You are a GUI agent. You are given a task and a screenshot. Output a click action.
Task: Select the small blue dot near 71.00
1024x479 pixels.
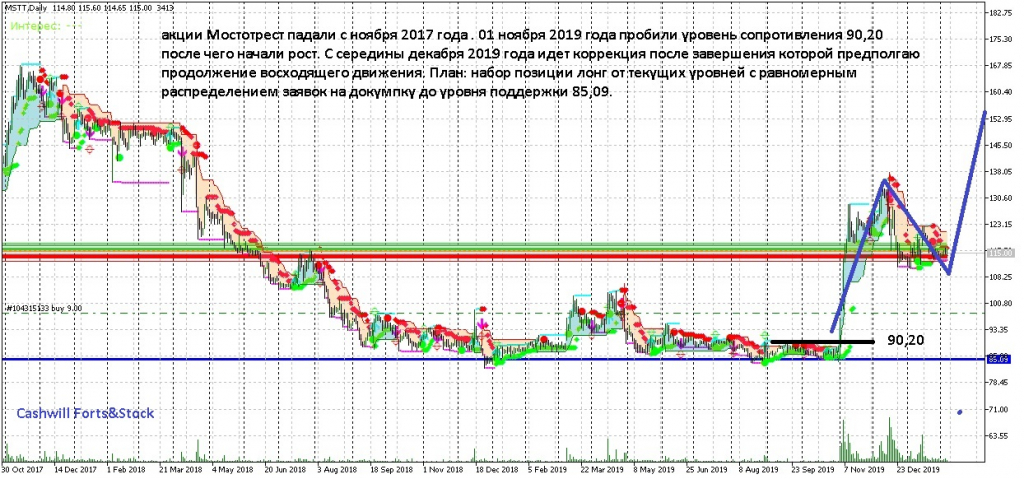(960, 411)
